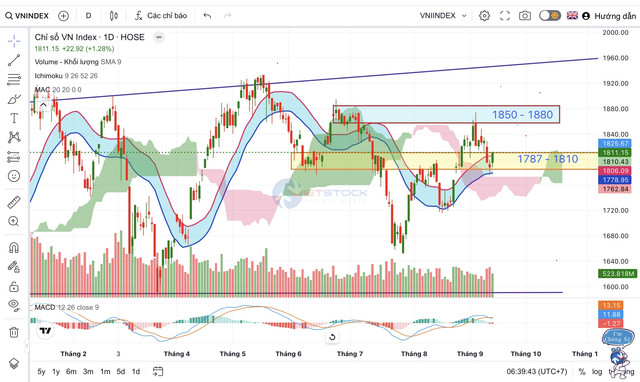Collapse the chart legend indicator list

[159, 37]
